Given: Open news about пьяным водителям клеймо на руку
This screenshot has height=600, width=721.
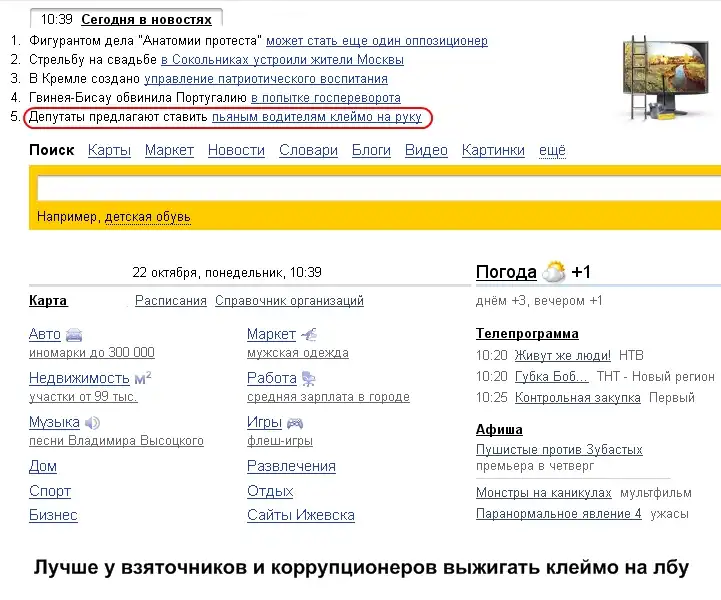Looking at the screenshot, I should 316,118.
